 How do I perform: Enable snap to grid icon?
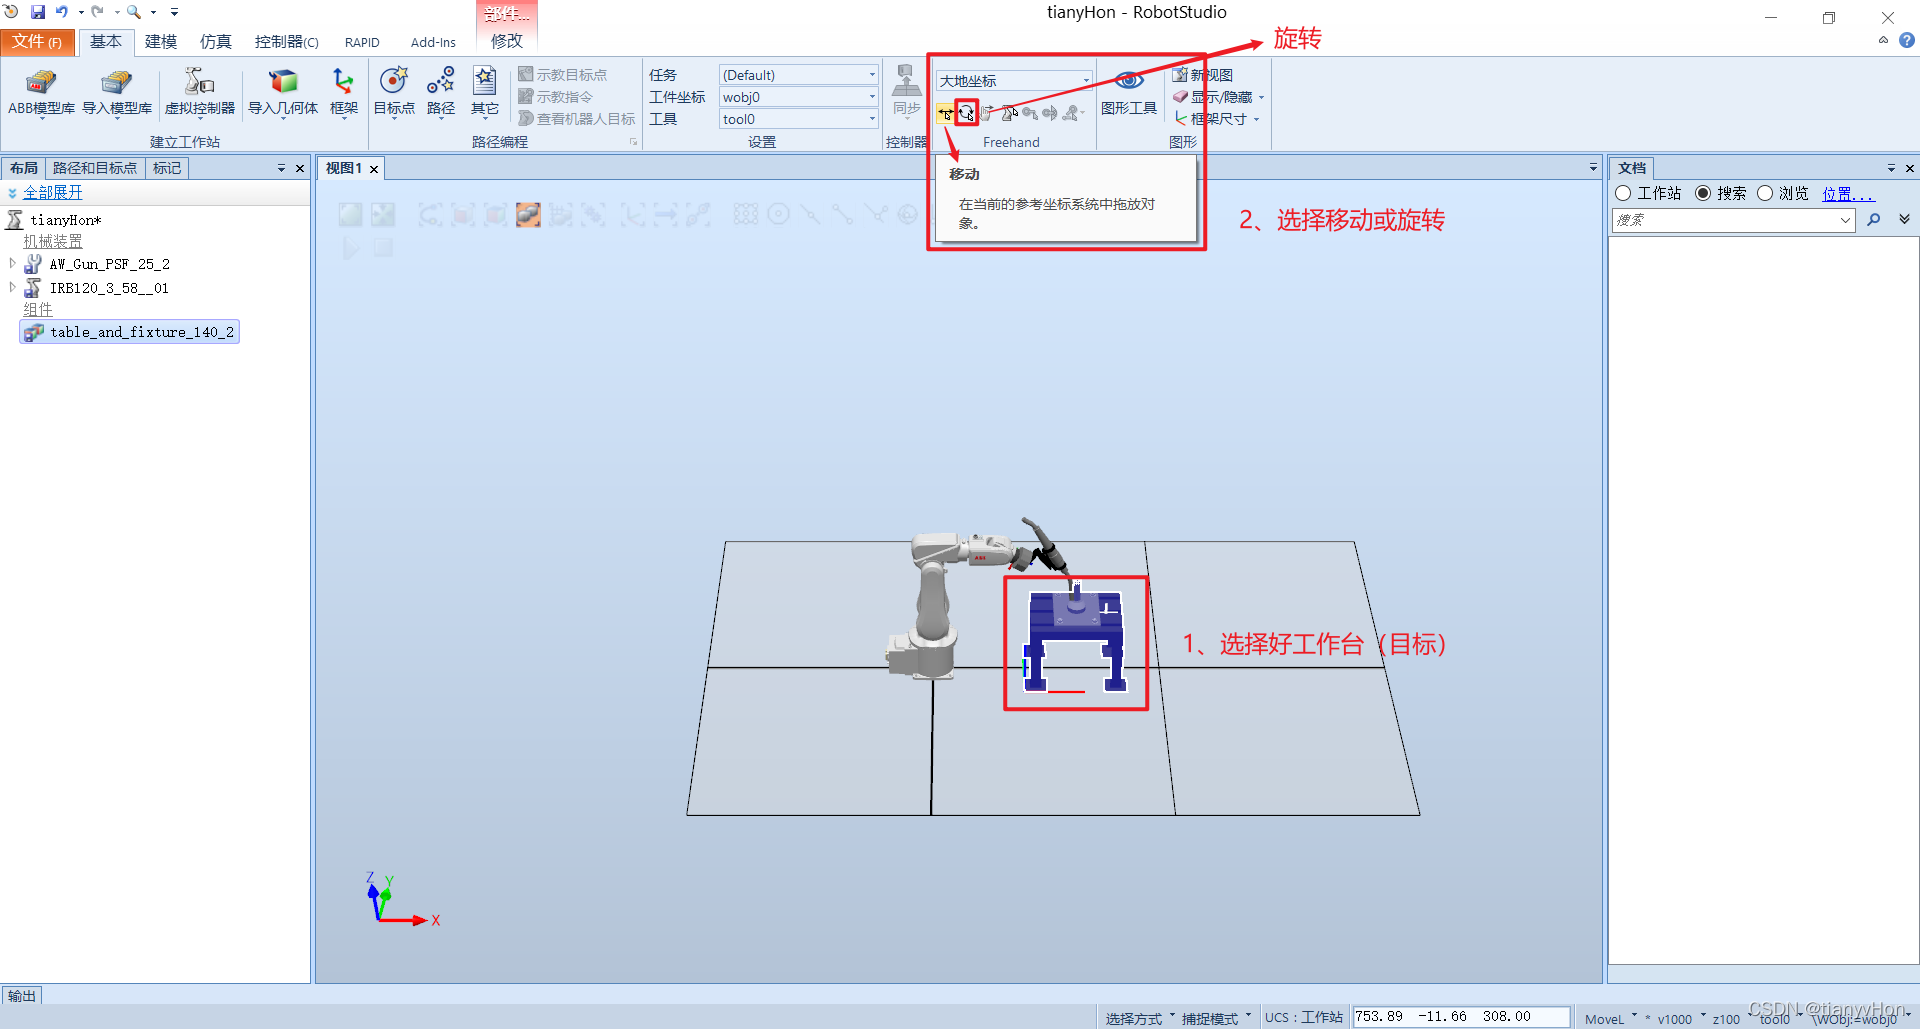[746, 214]
